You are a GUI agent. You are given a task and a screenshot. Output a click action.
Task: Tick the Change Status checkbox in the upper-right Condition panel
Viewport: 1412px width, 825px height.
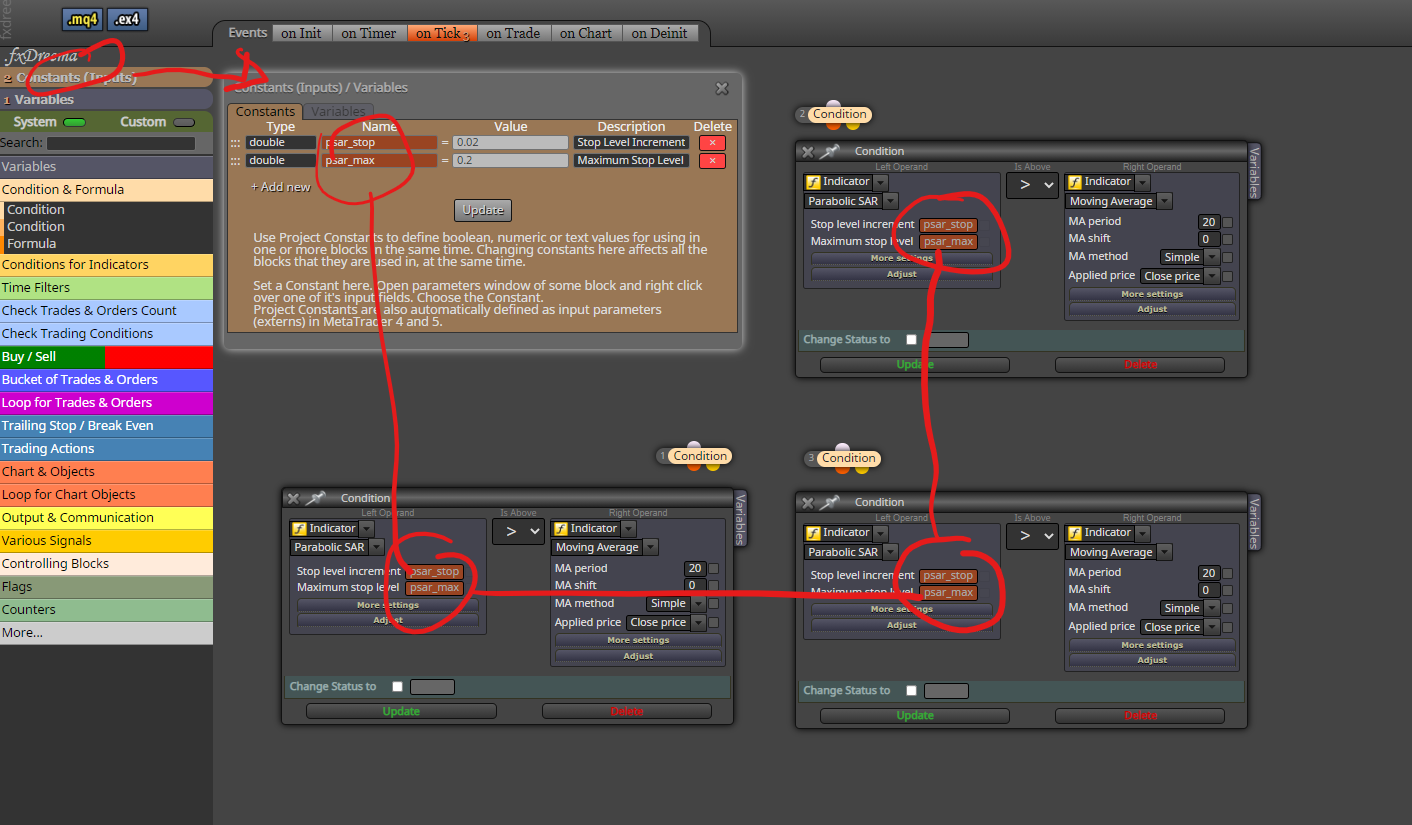[911, 340]
